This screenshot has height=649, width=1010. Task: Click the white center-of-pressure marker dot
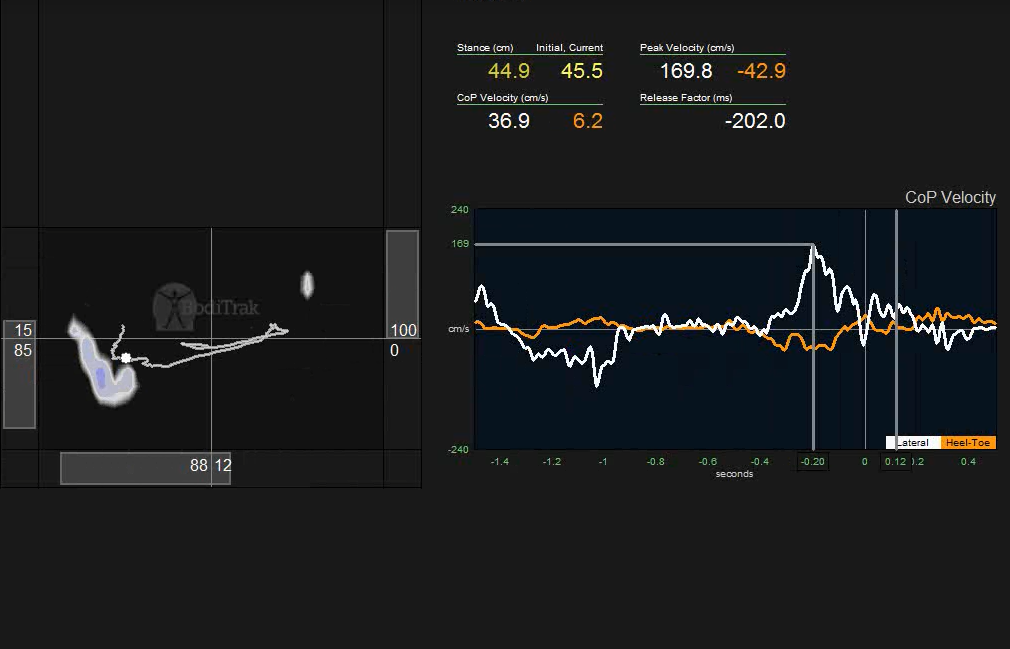pos(126,357)
